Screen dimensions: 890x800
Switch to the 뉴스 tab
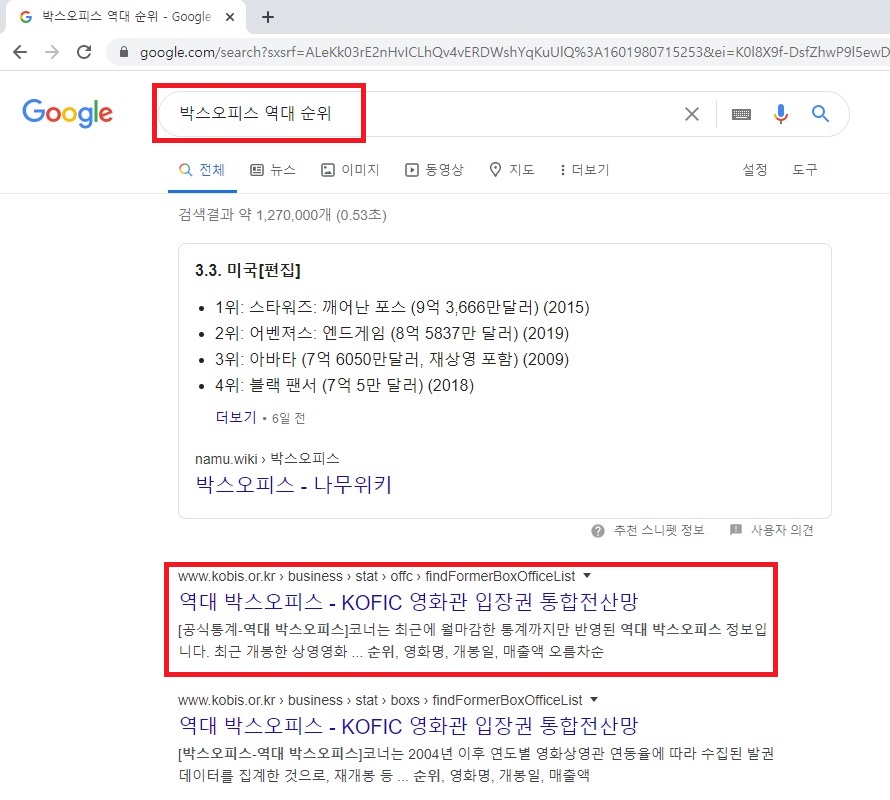point(273,170)
